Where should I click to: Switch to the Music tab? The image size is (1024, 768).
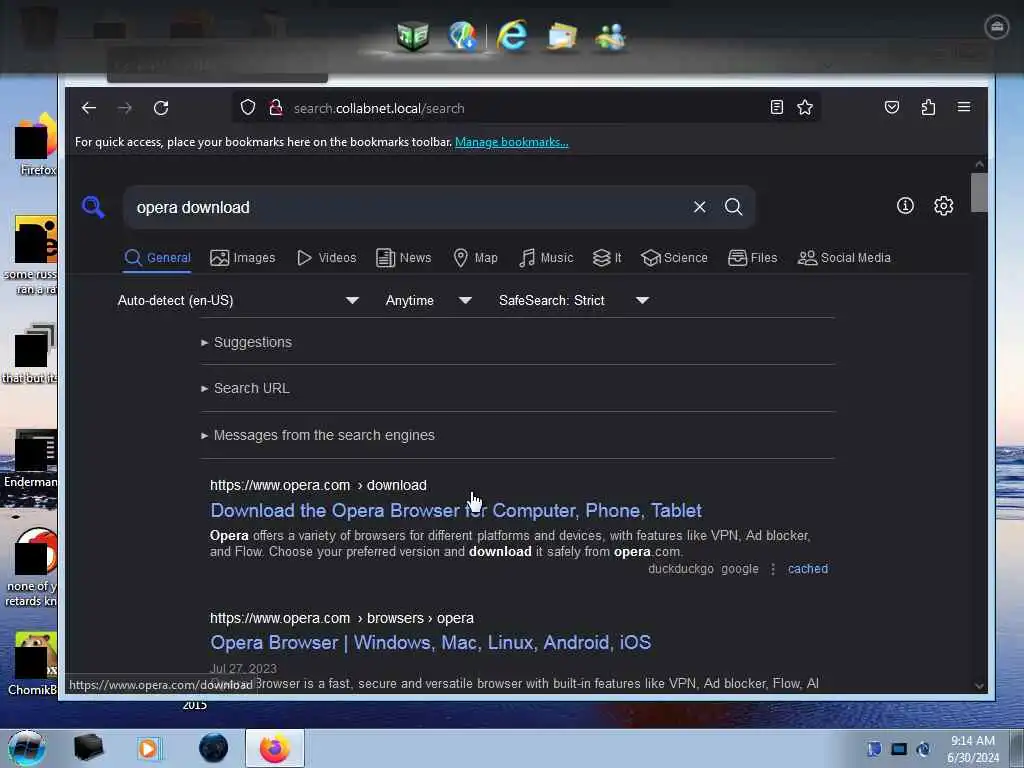[546, 257]
